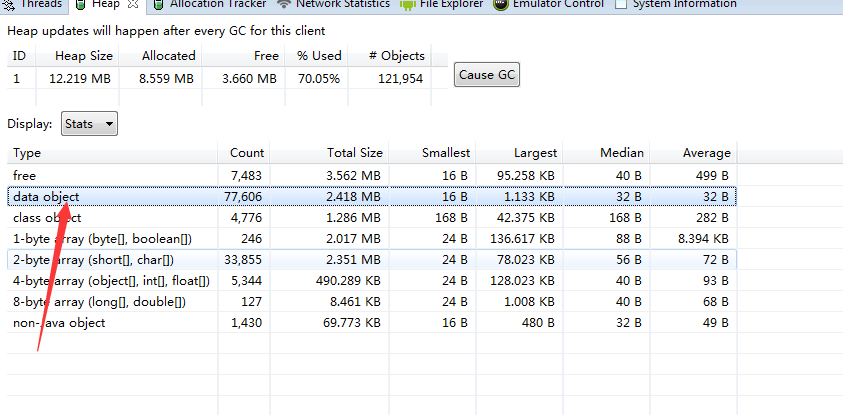The height and width of the screenshot is (415, 843).
Task: Close the Heap tab with its X
Action: 133,4
